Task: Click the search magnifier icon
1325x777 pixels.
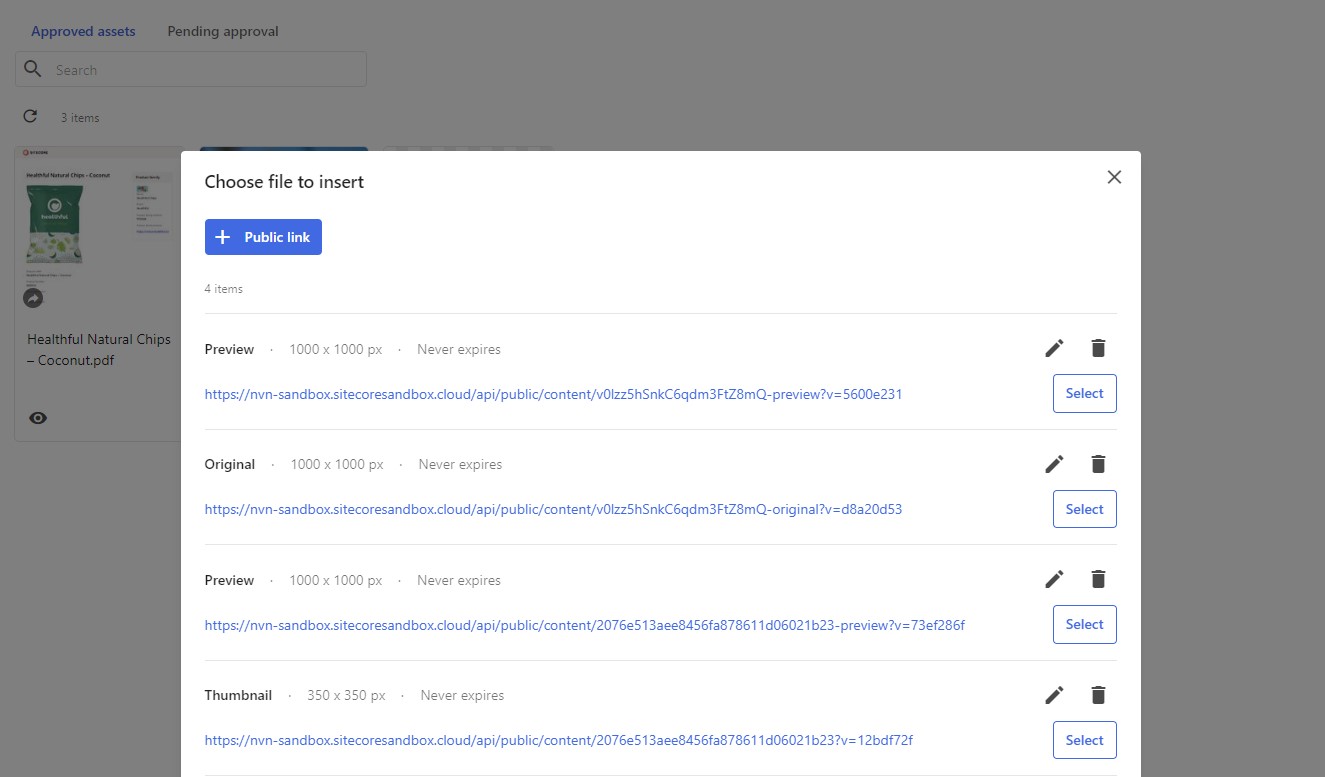Action: click(x=32, y=69)
